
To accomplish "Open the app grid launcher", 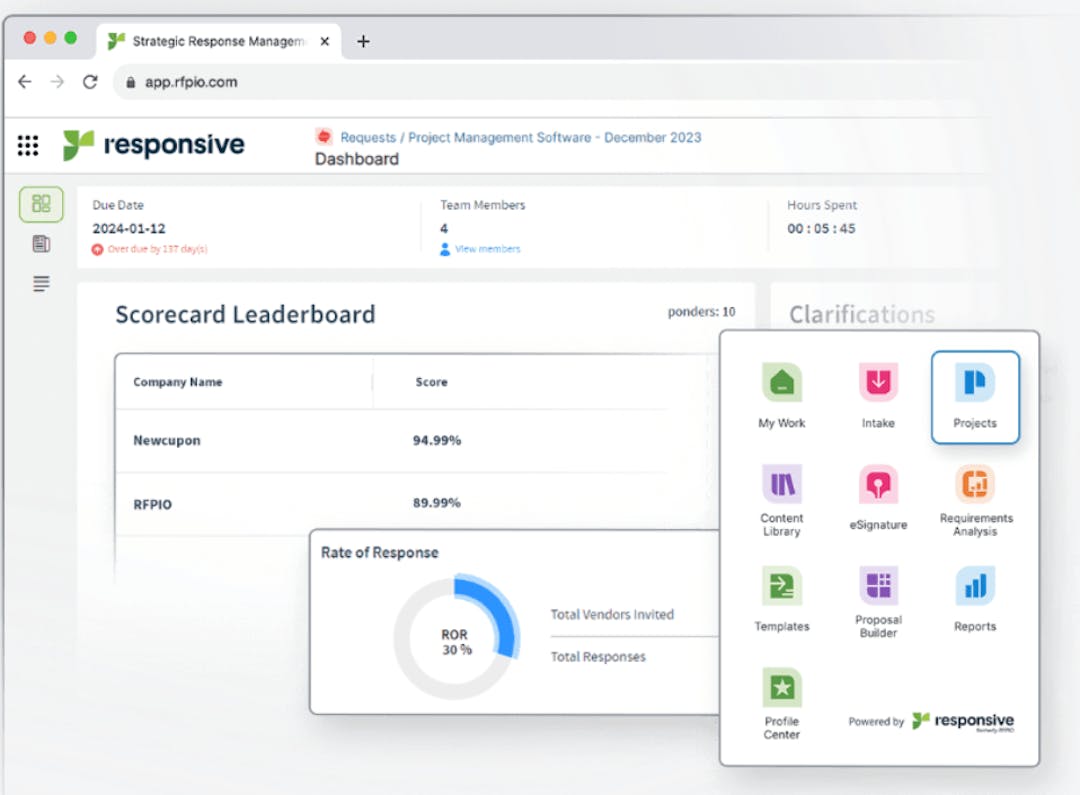I will [28, 145].
